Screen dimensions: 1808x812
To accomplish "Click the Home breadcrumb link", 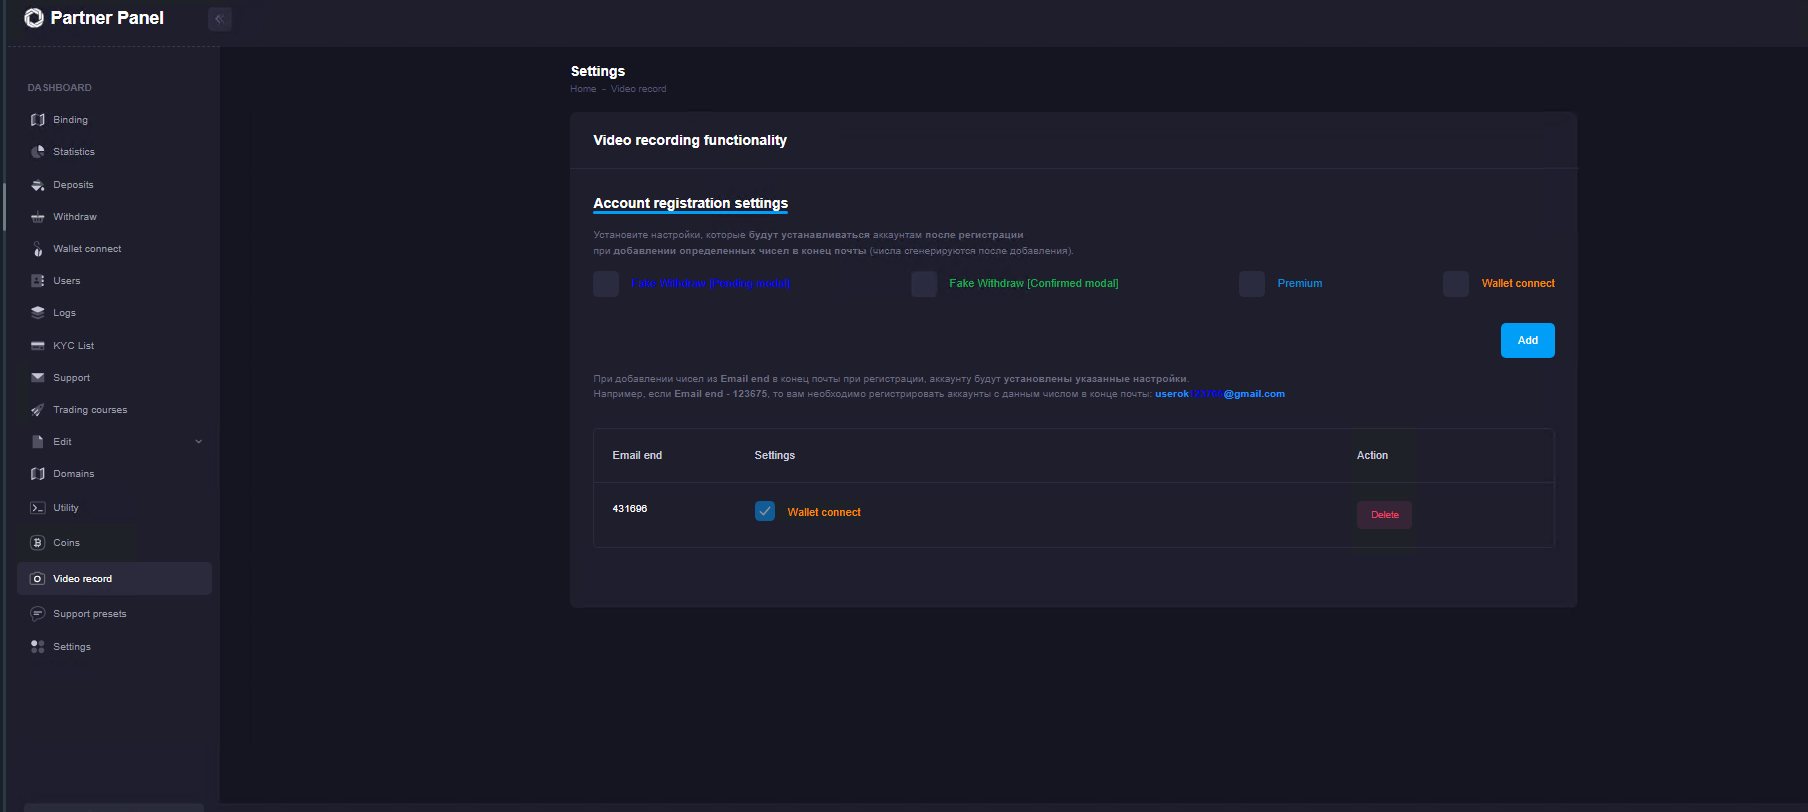I will click(583, 89).
